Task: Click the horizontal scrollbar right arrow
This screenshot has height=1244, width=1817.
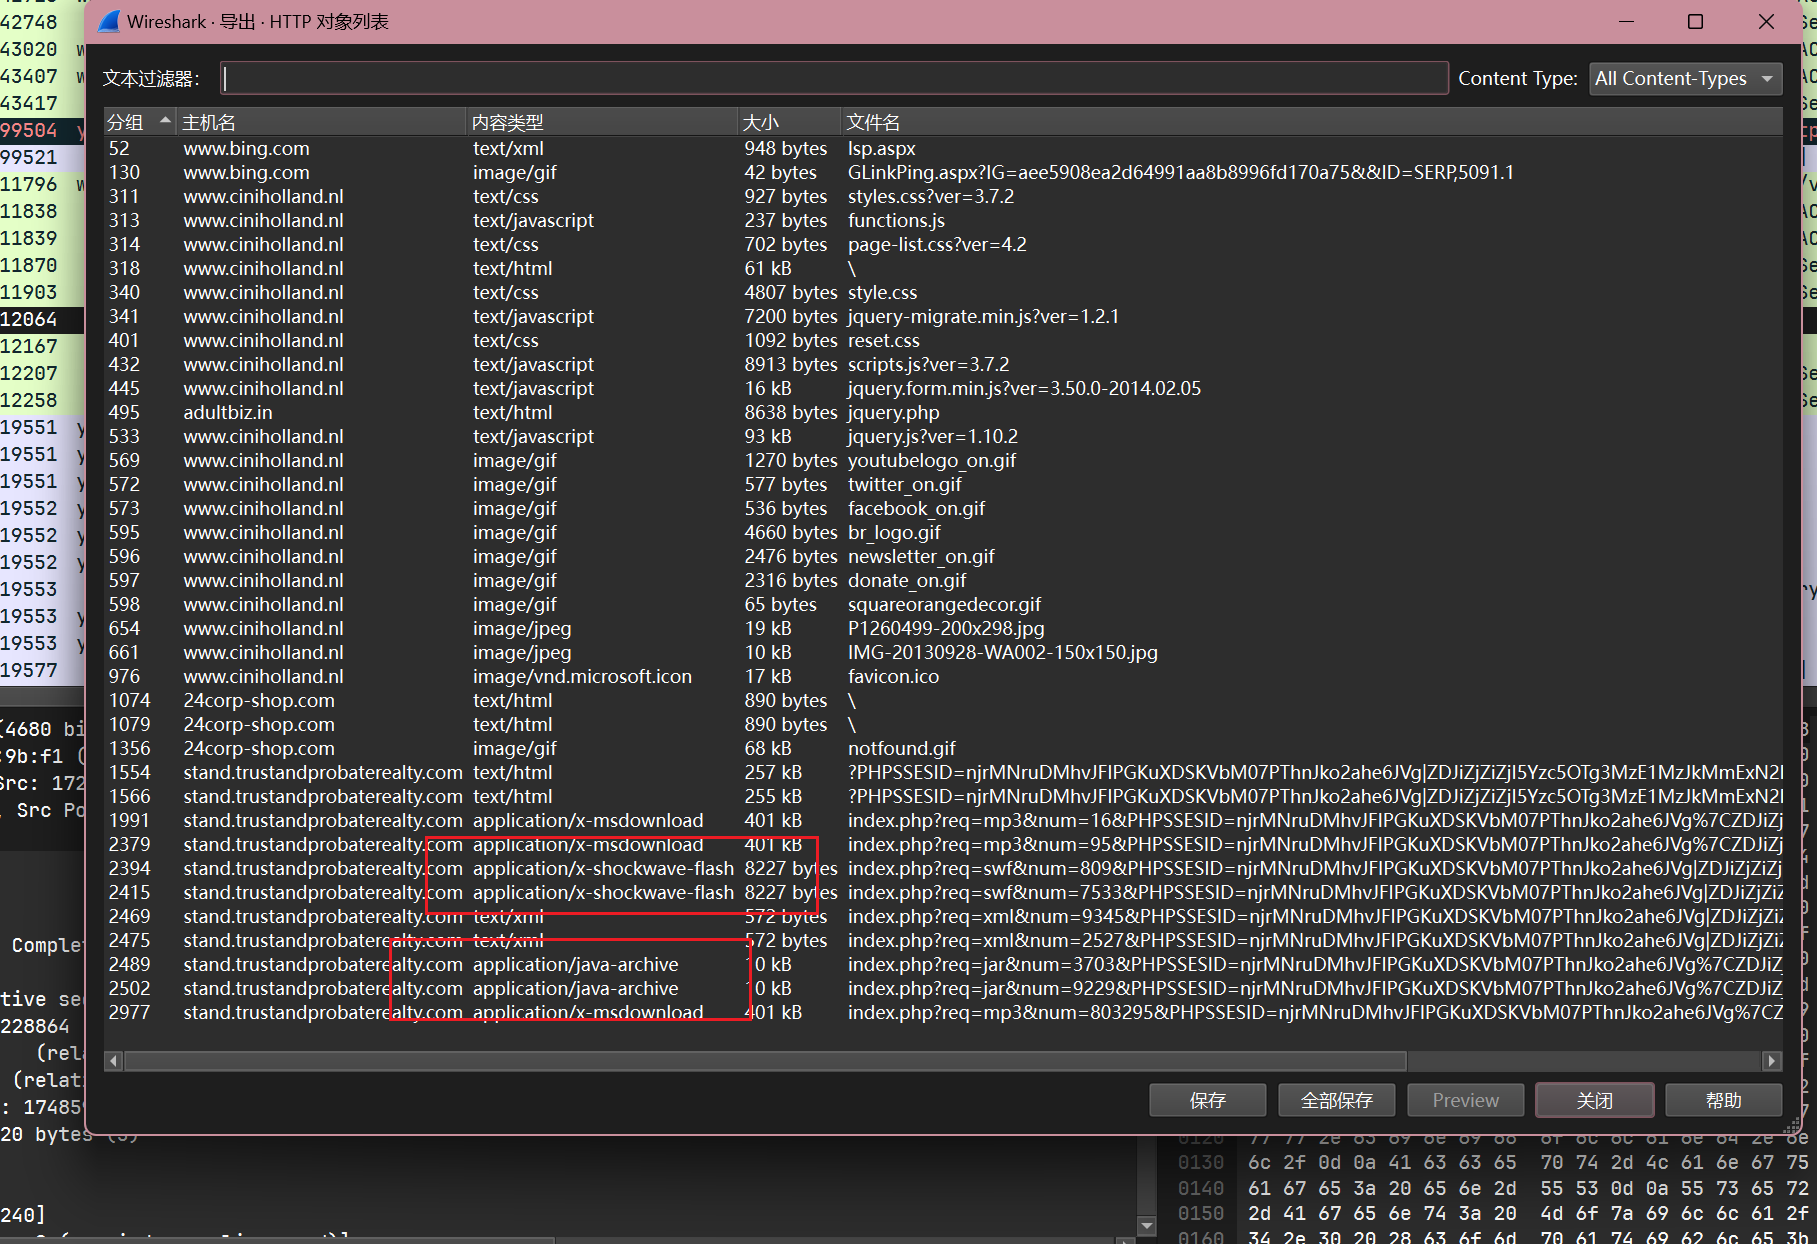Action: point(1771,1061)
